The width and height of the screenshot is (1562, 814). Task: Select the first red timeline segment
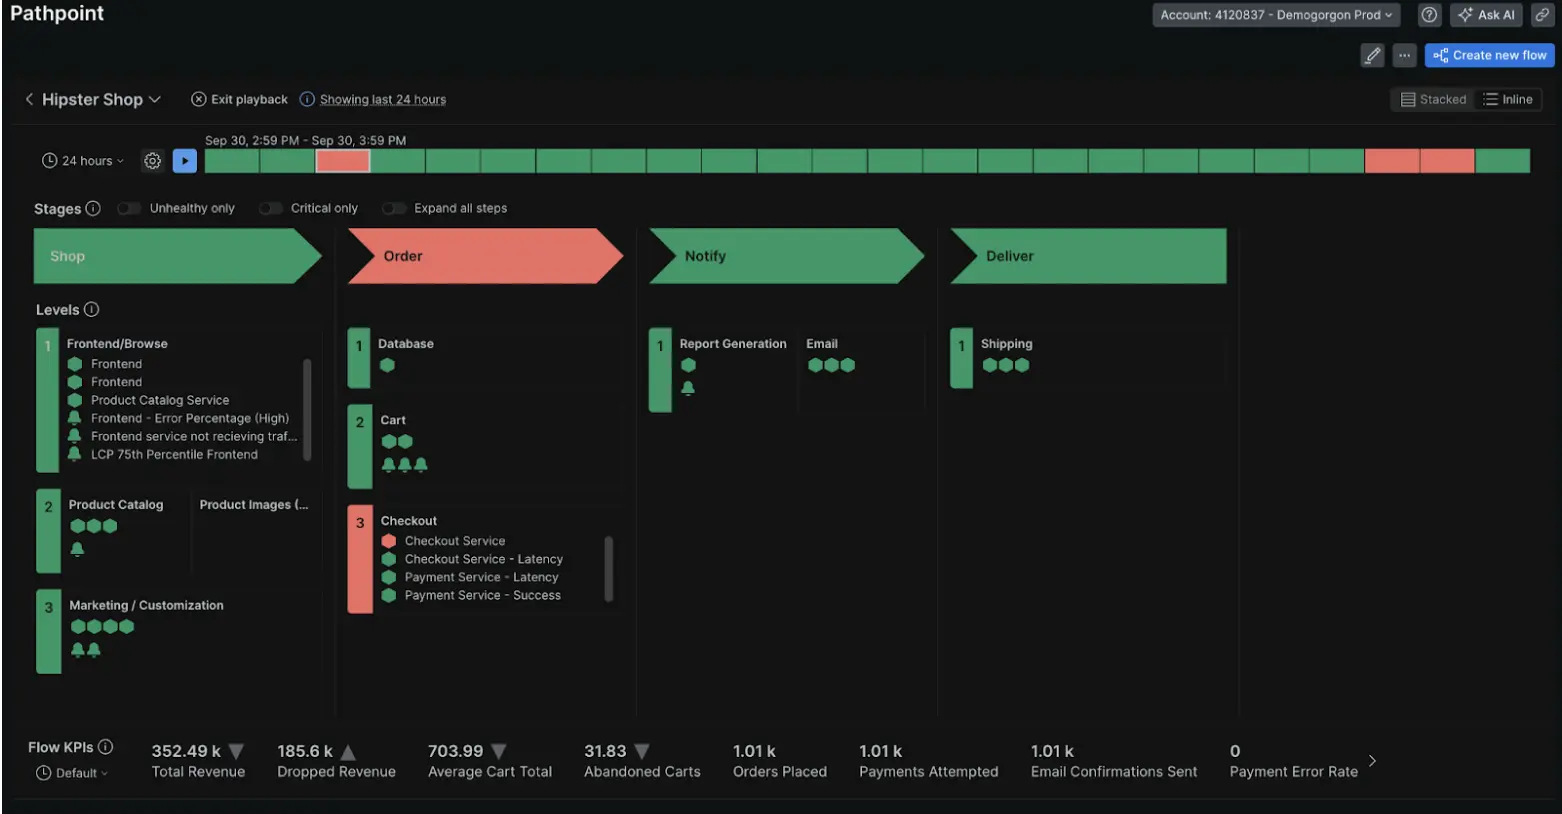pos(343,161)
